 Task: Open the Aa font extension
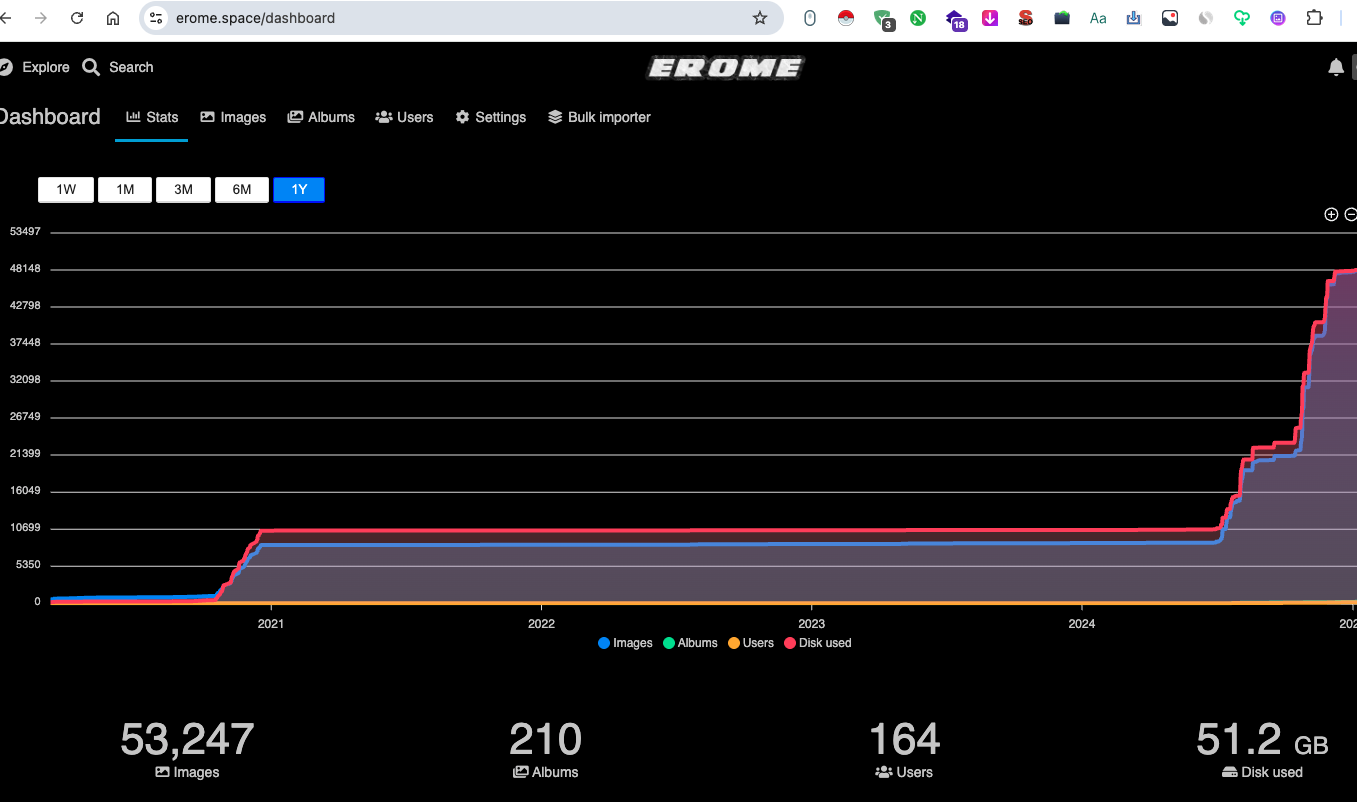(x=1098, y=18)
